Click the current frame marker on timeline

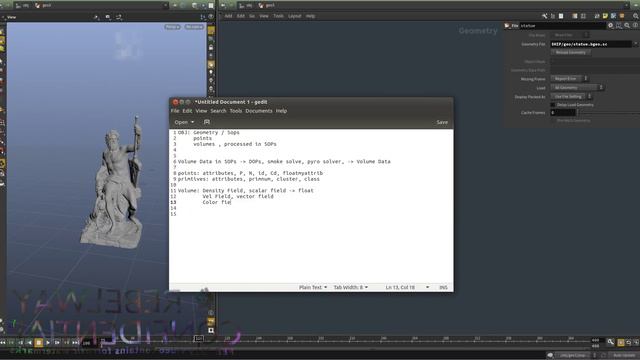click(x=198, y=339)
